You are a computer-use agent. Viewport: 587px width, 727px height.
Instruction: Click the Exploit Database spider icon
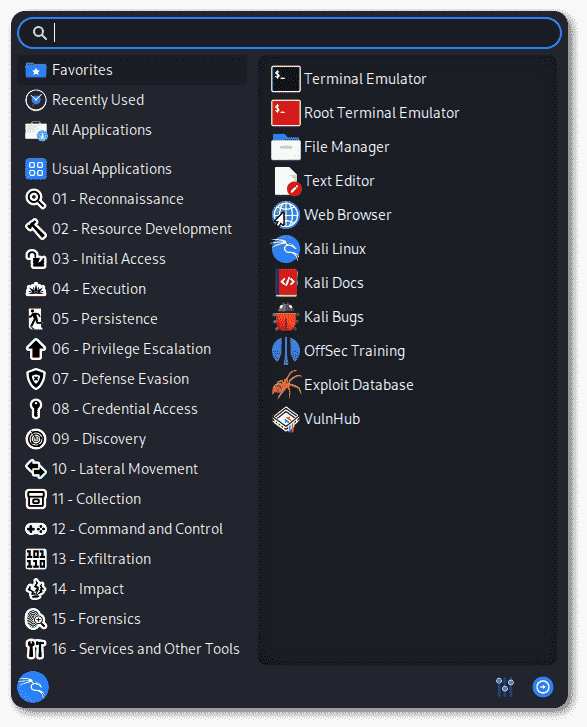click(286, 385)
